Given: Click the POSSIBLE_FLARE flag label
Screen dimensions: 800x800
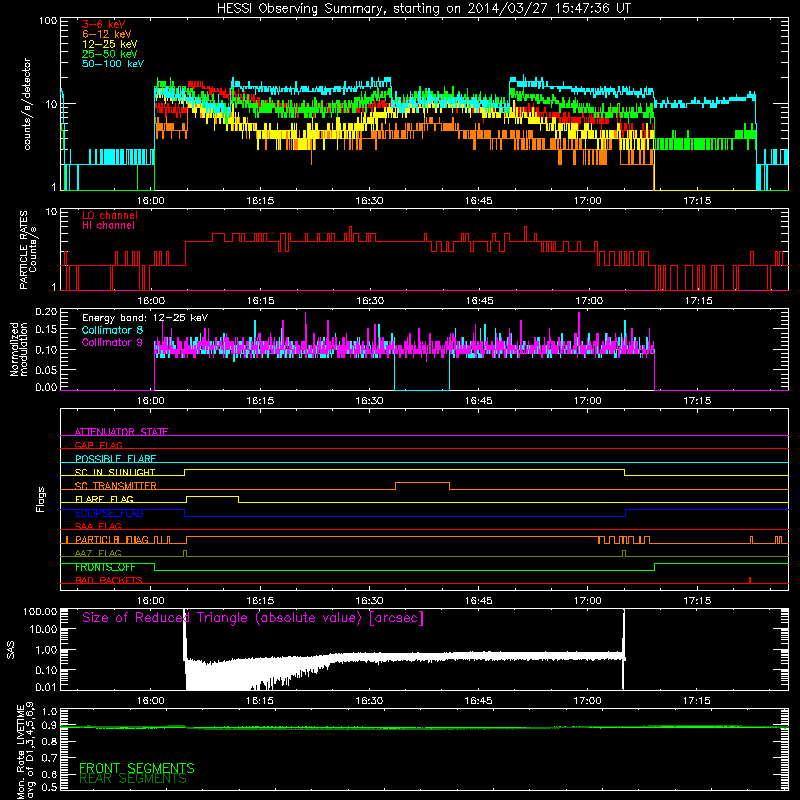Looking at the screenshot, I should pyautogui.click(x=115, y=458).
